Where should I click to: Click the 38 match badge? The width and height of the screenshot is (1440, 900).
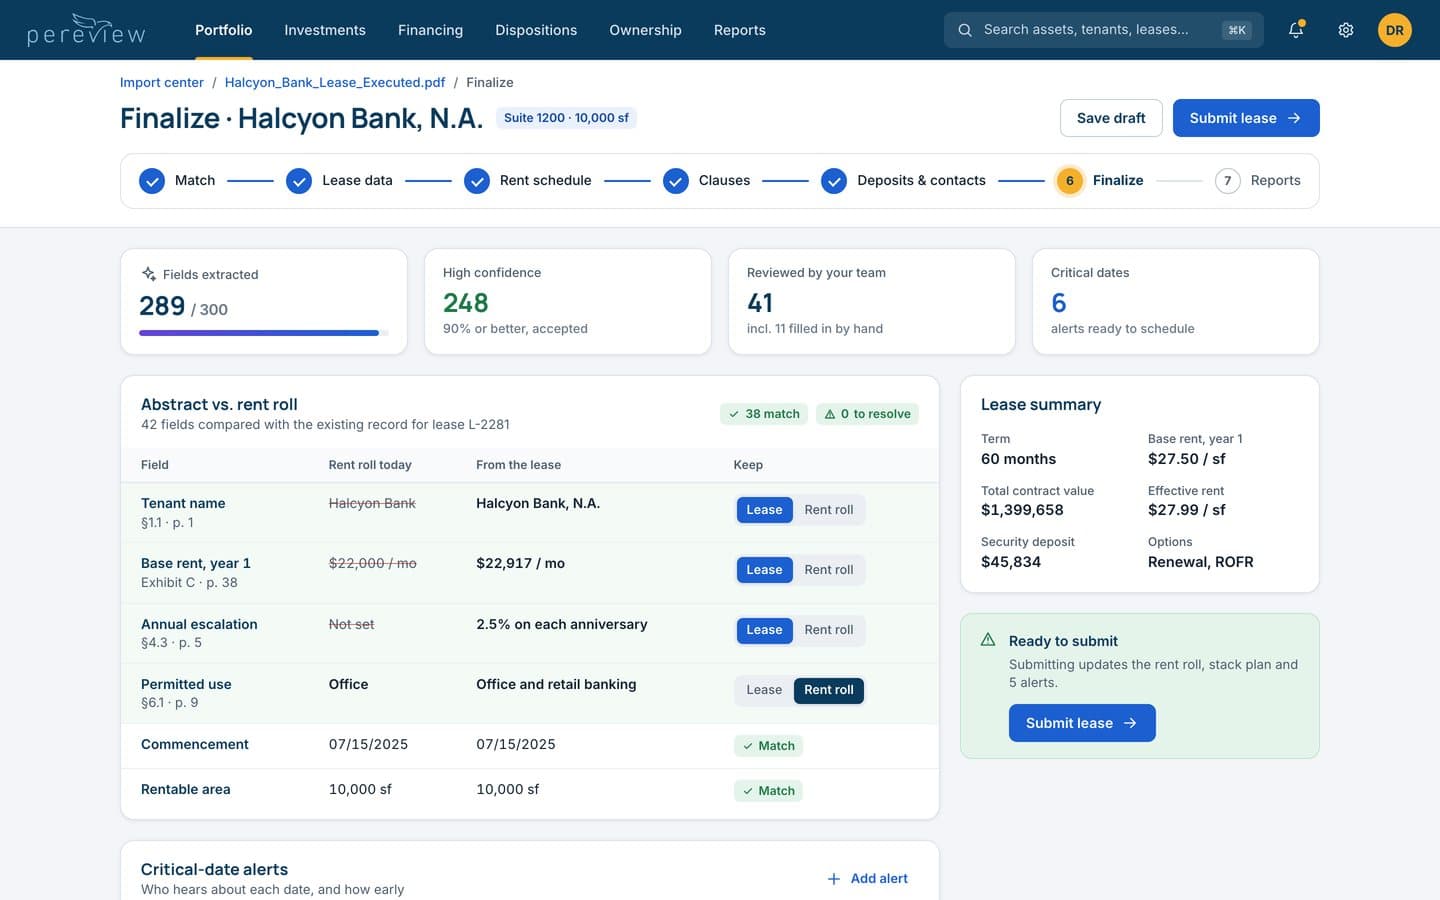click(x=764, y=414)
